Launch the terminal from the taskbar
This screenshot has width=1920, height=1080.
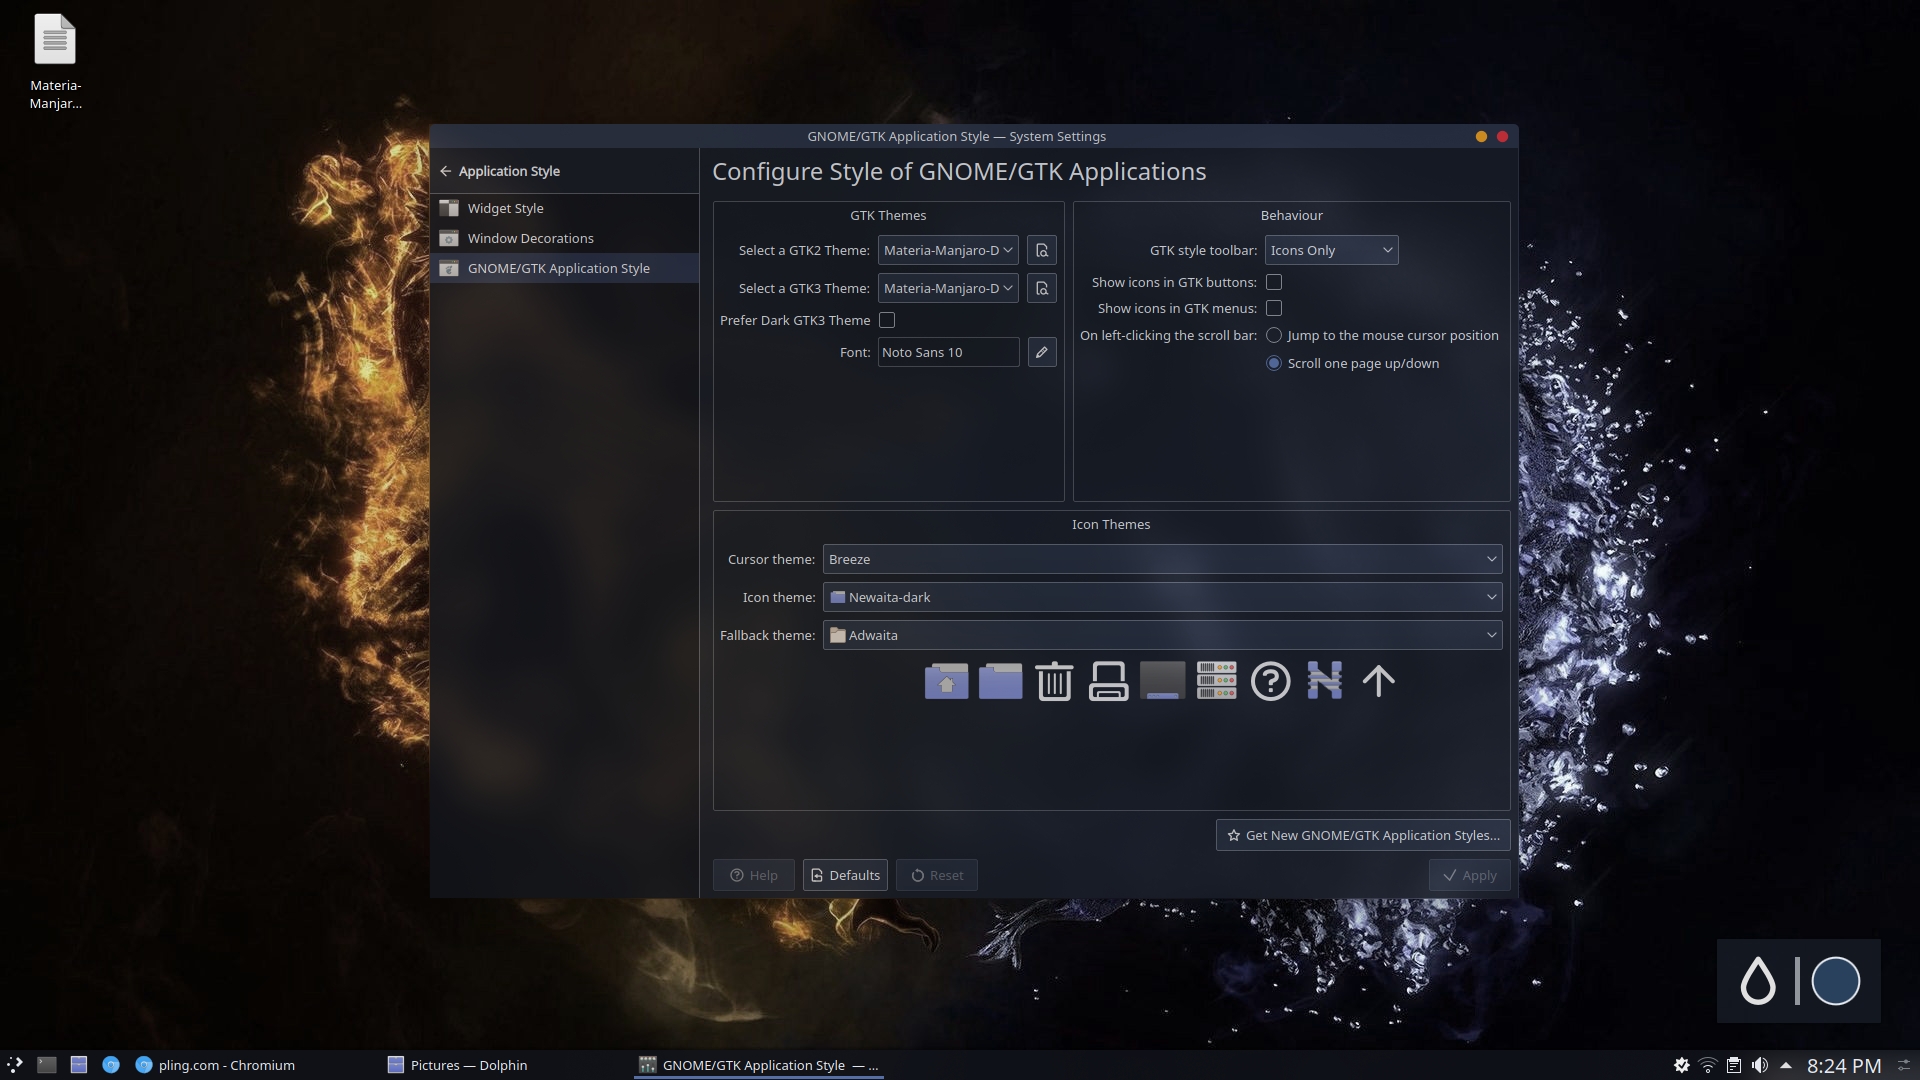click(47, 1065)
